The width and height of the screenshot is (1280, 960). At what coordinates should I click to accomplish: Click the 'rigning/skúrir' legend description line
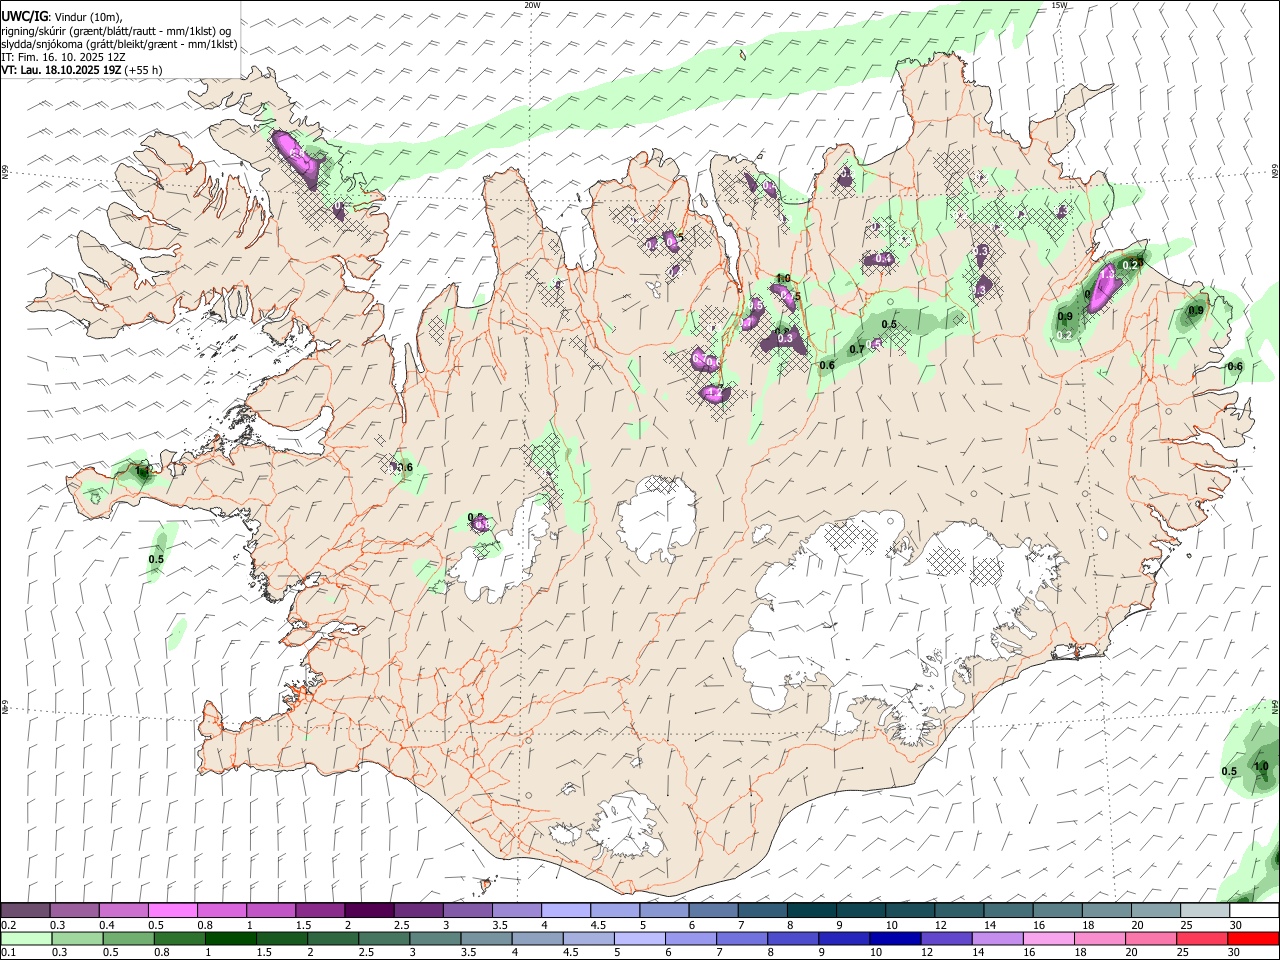pyautogui.click(x=115, y=31)
